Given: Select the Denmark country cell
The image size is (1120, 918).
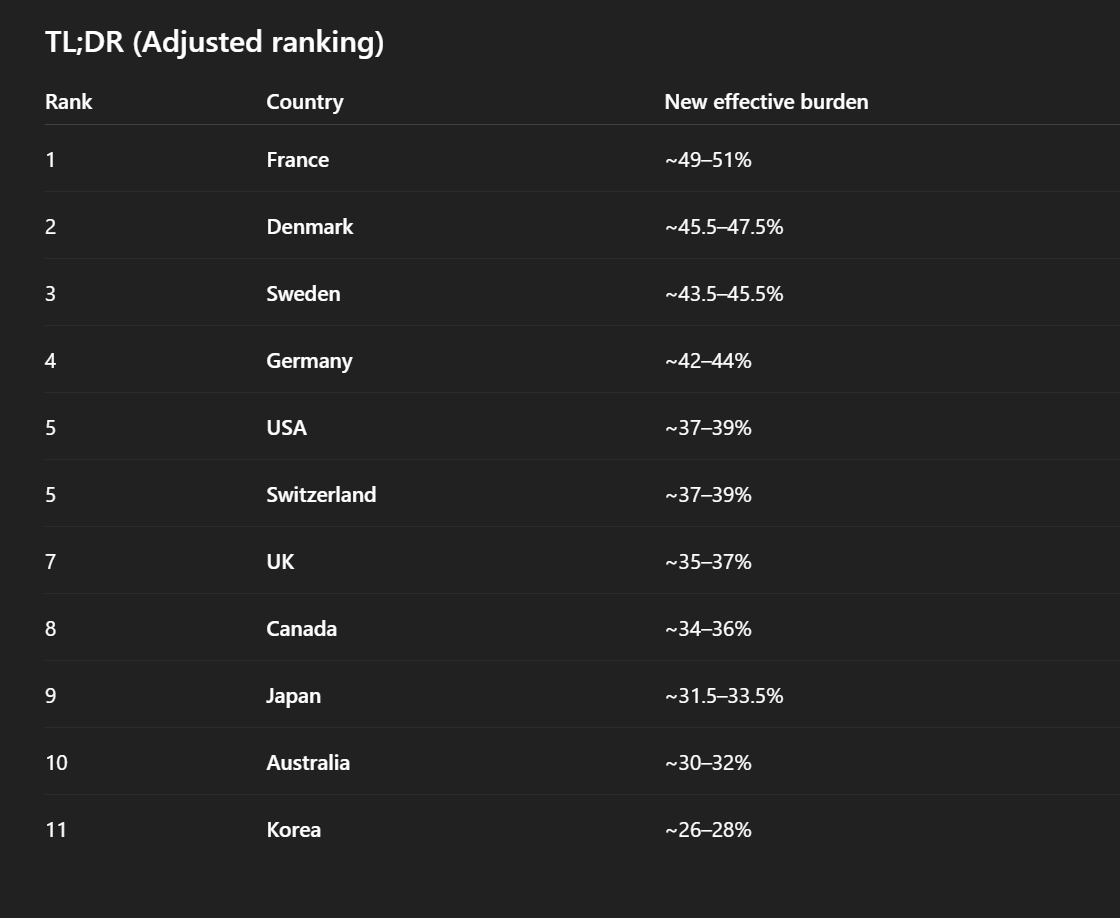Looking at the screenshot, I should pos(310,227).
